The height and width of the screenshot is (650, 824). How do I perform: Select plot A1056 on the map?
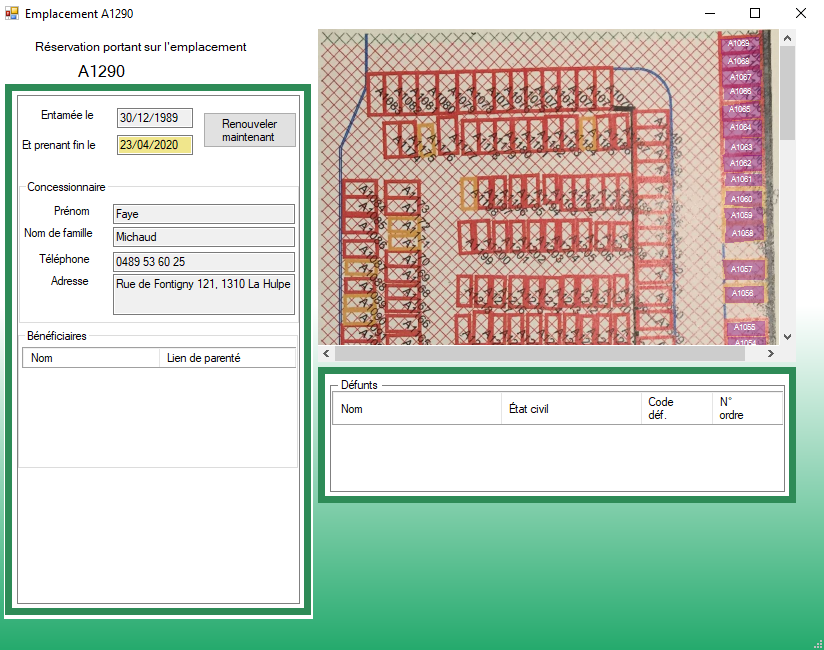[x=742, y=294]
